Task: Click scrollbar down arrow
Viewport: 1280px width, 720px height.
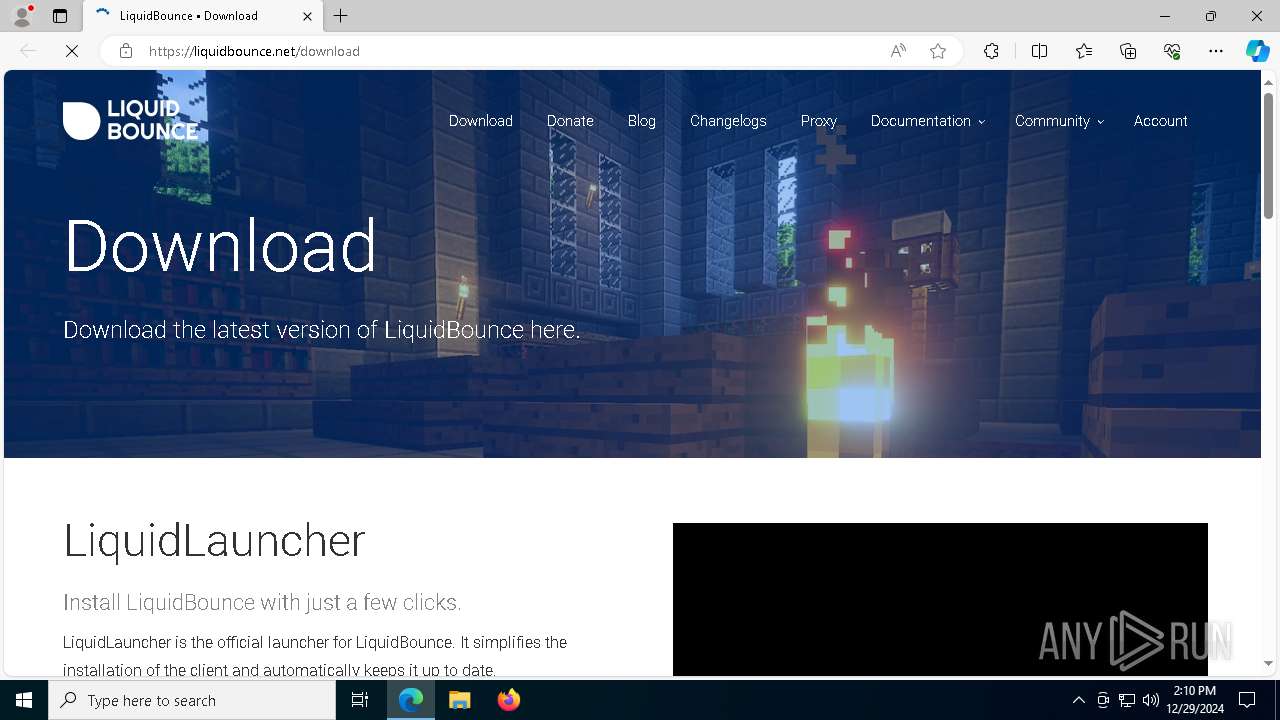Action: pos(1269,663)
